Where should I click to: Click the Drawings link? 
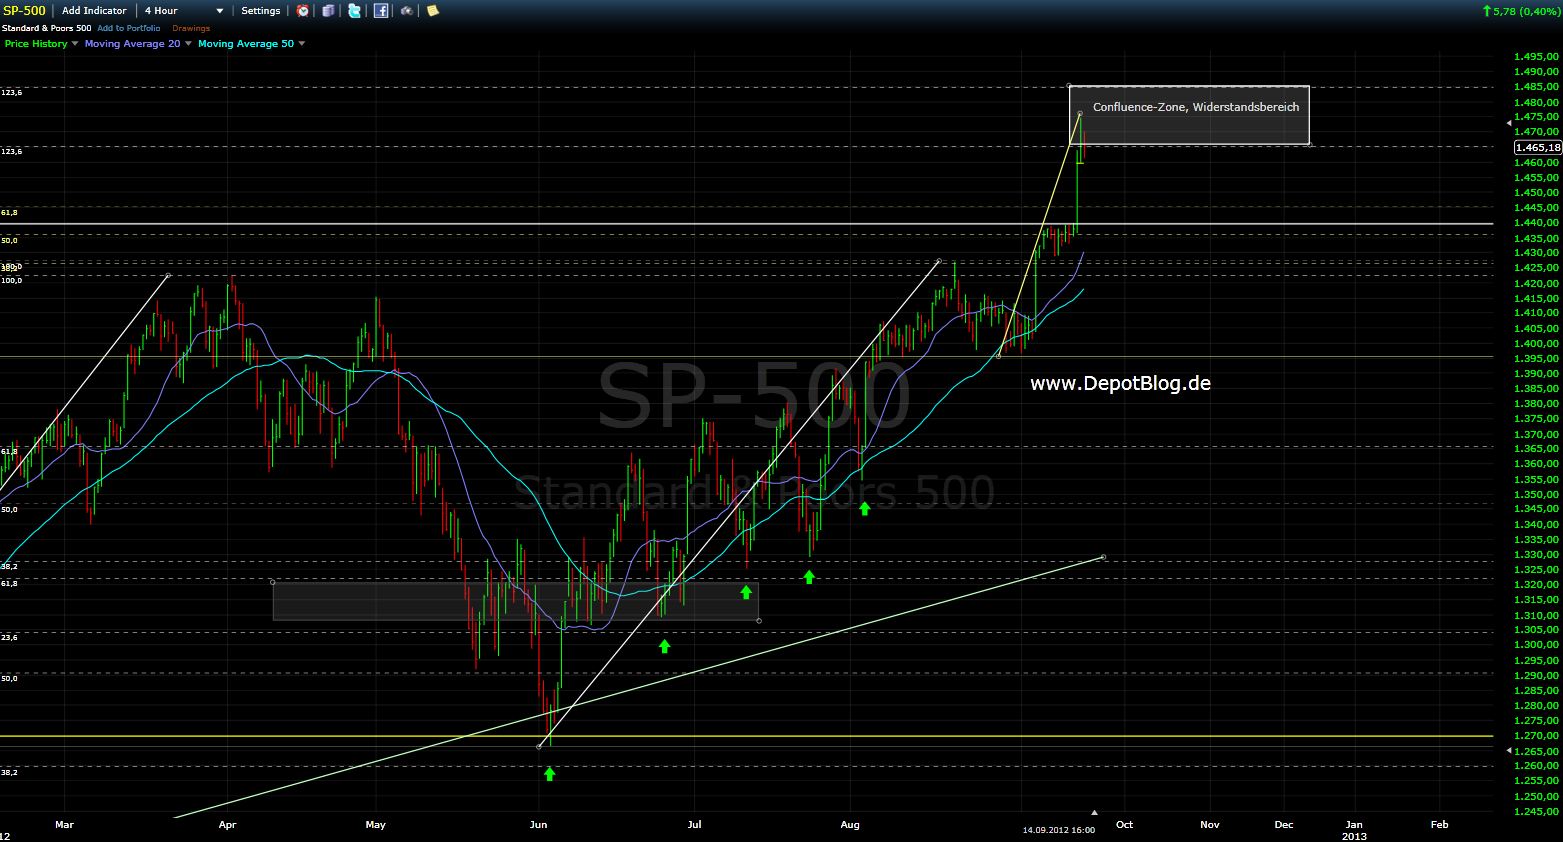191,28
